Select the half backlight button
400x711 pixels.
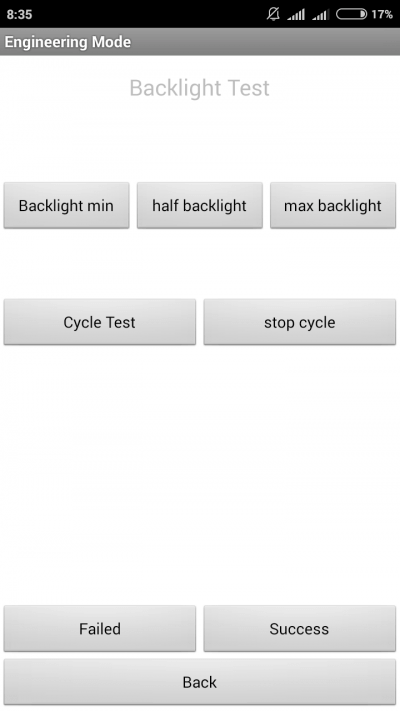(x=200, y=205)
